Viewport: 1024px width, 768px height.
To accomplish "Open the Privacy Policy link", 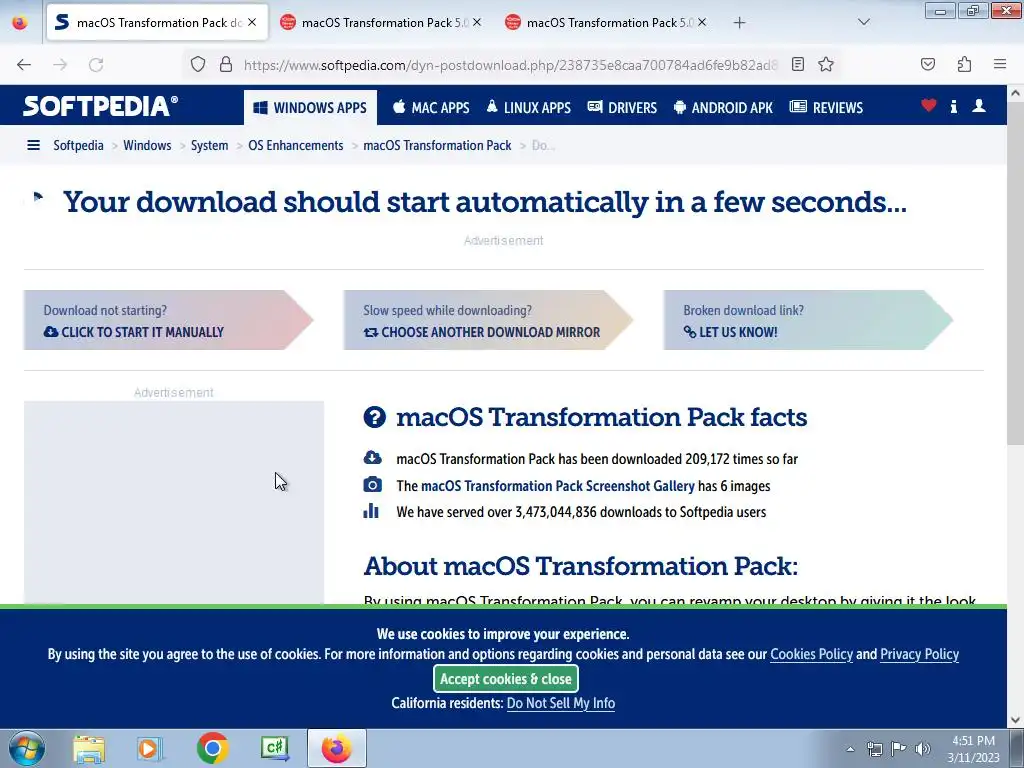I will pyautogui.click(x=920, y=654).
